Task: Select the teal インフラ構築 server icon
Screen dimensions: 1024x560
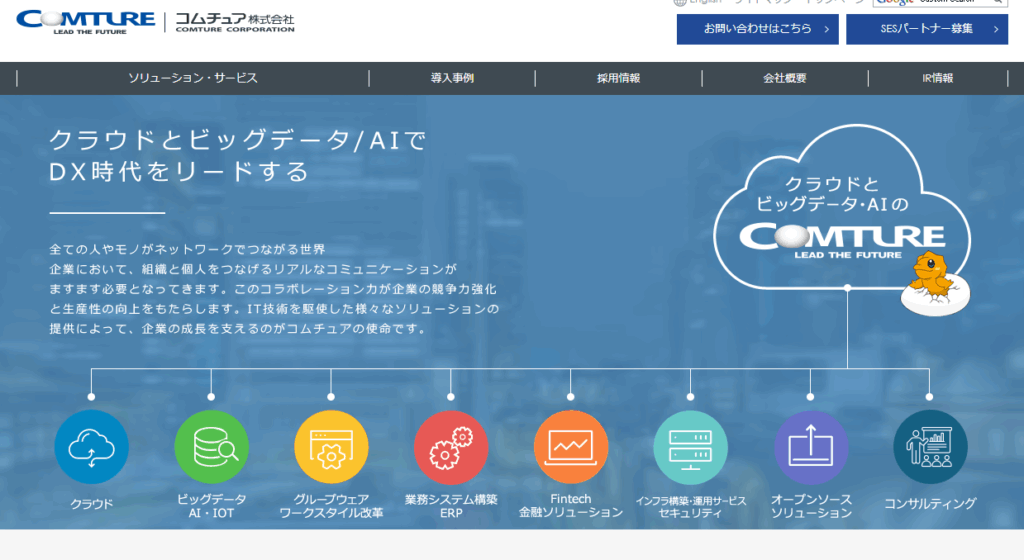Action: 690,447
